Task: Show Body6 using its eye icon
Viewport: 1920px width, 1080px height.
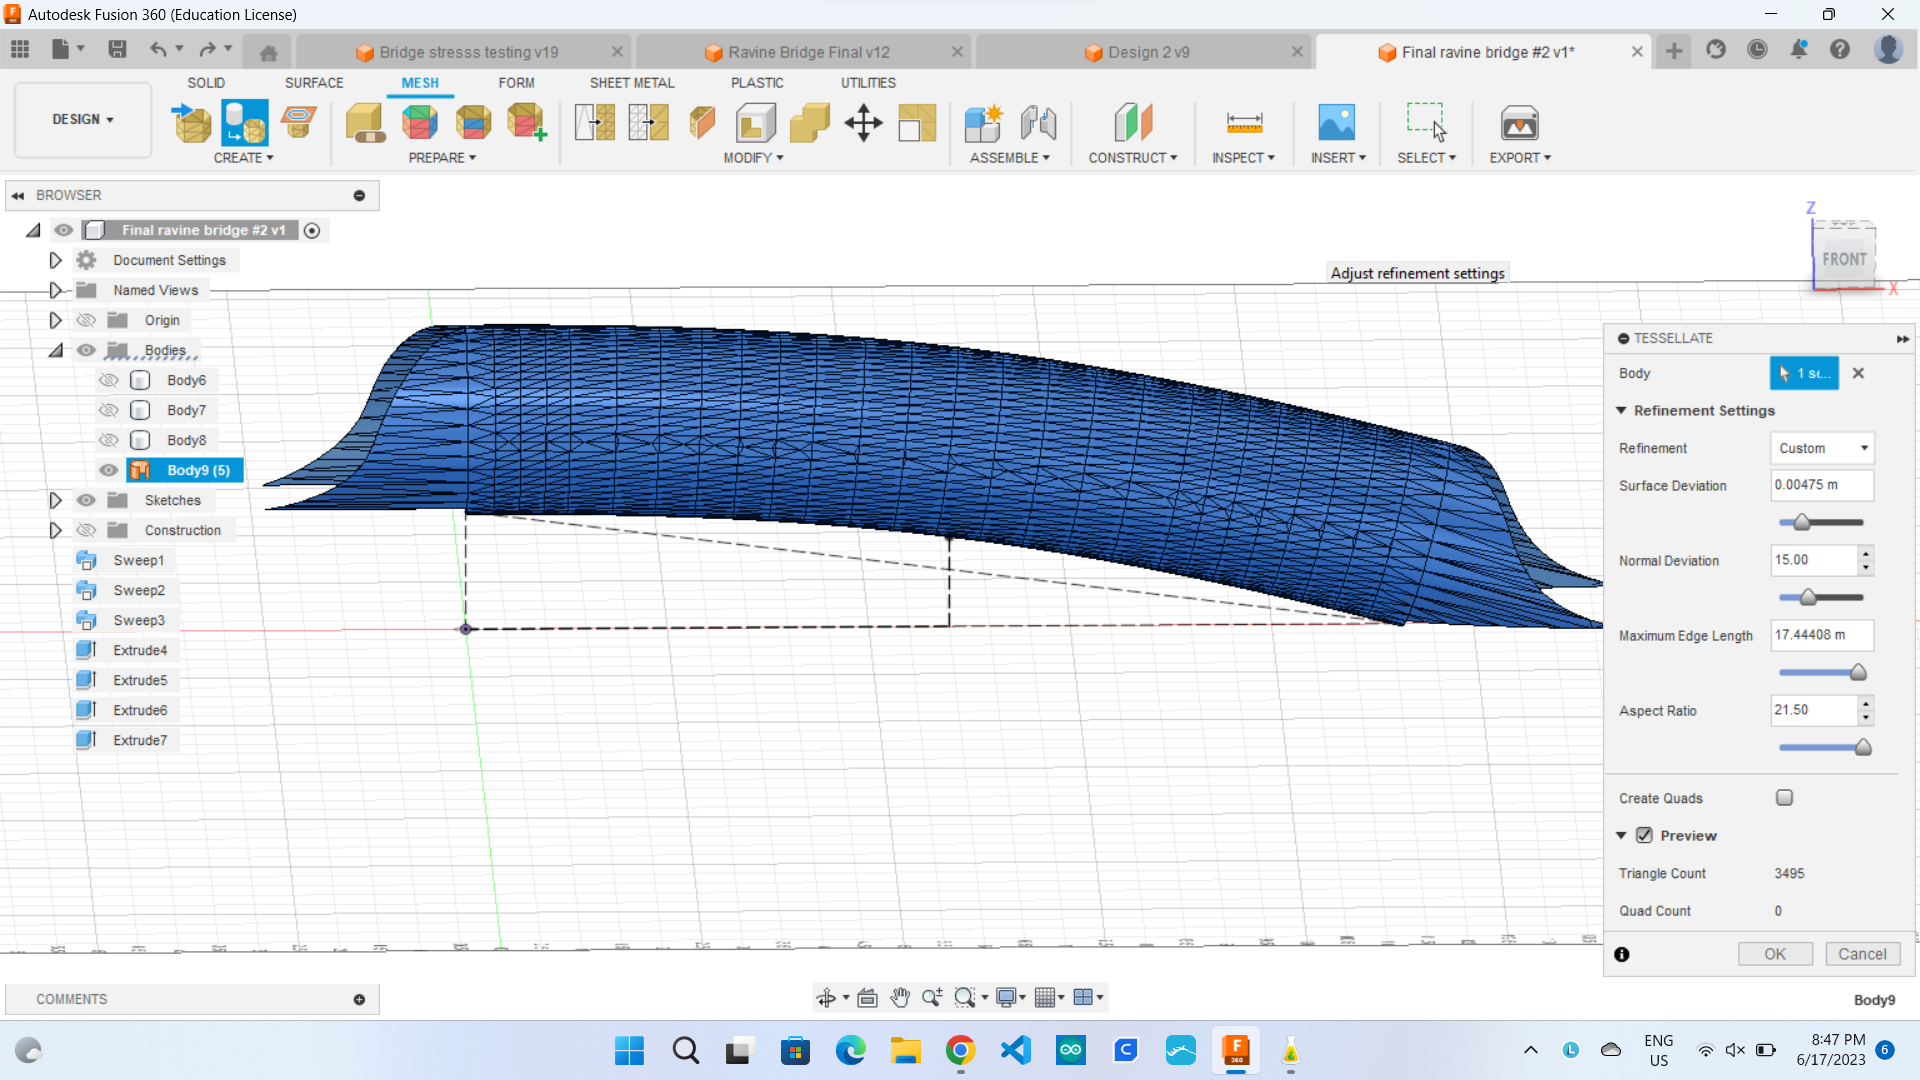Action: 109,380
